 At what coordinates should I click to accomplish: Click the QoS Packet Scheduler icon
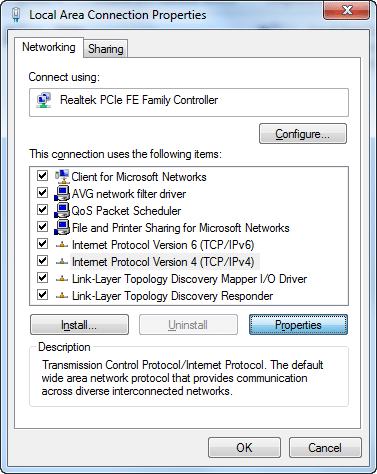click(x=62, y=210)
